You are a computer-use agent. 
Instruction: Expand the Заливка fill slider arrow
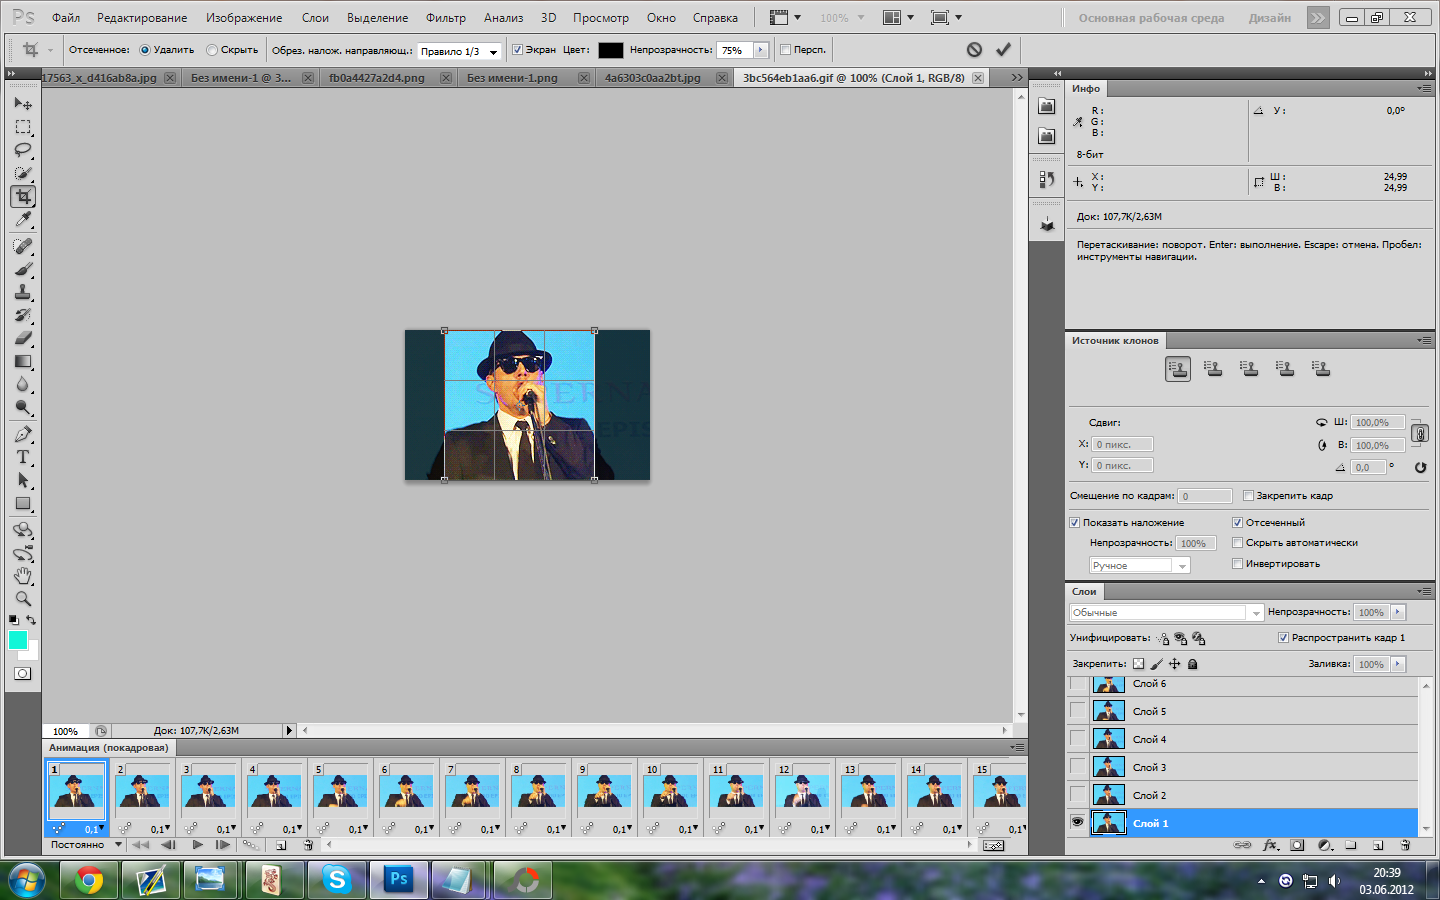[1398, 664]
